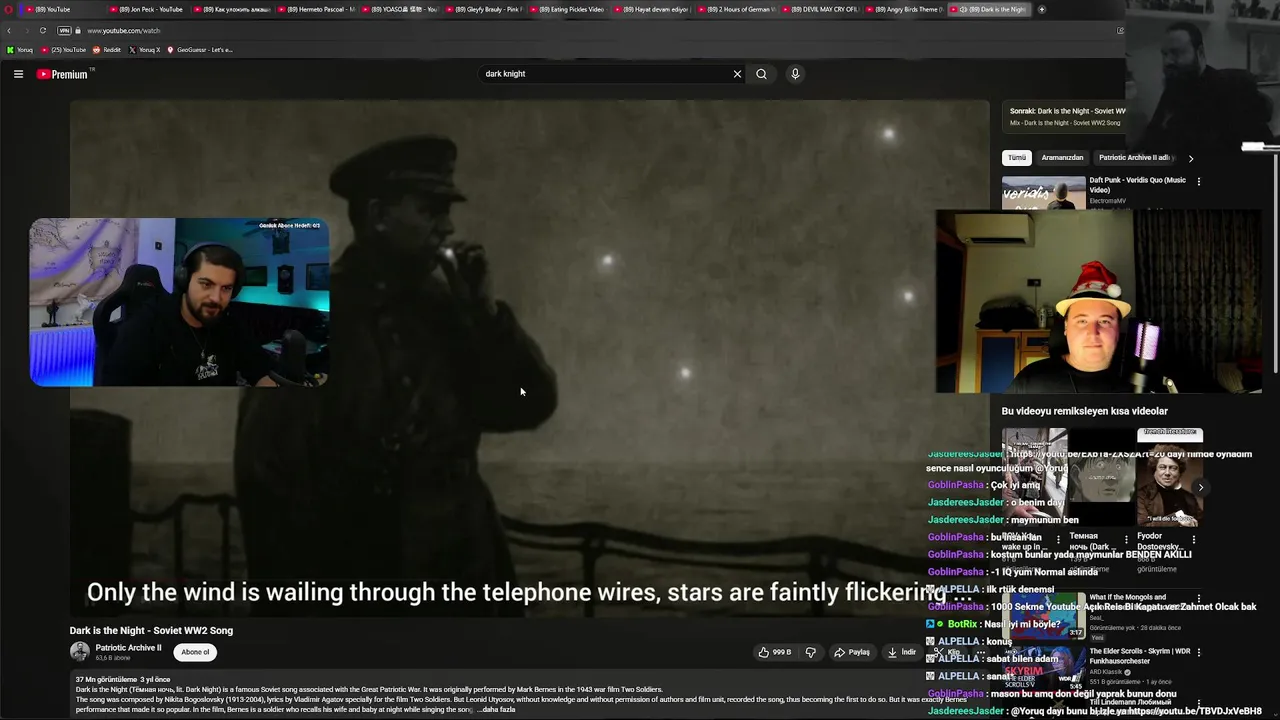Share the video via Paylaş

click(852, 652)
